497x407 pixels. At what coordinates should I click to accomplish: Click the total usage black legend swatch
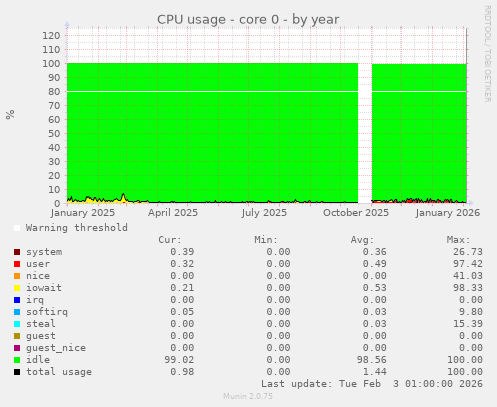(x=17, y=372)
